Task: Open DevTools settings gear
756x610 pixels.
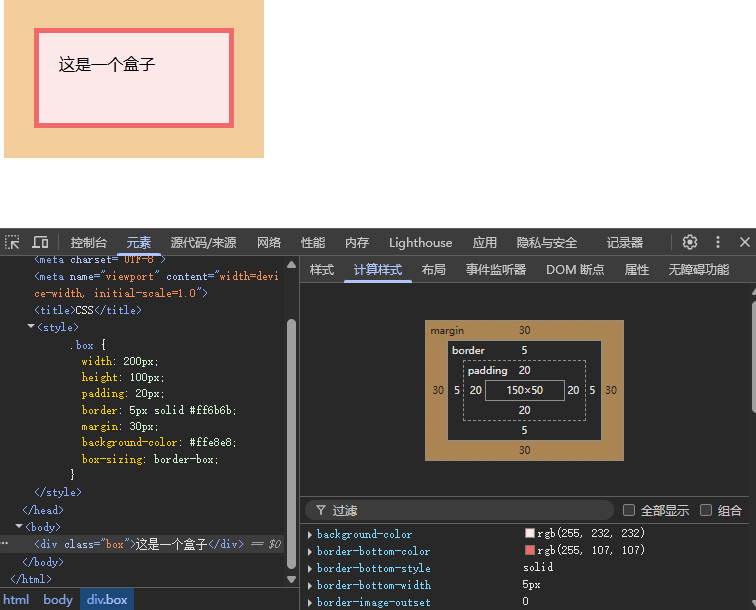Action: (690, 242)
